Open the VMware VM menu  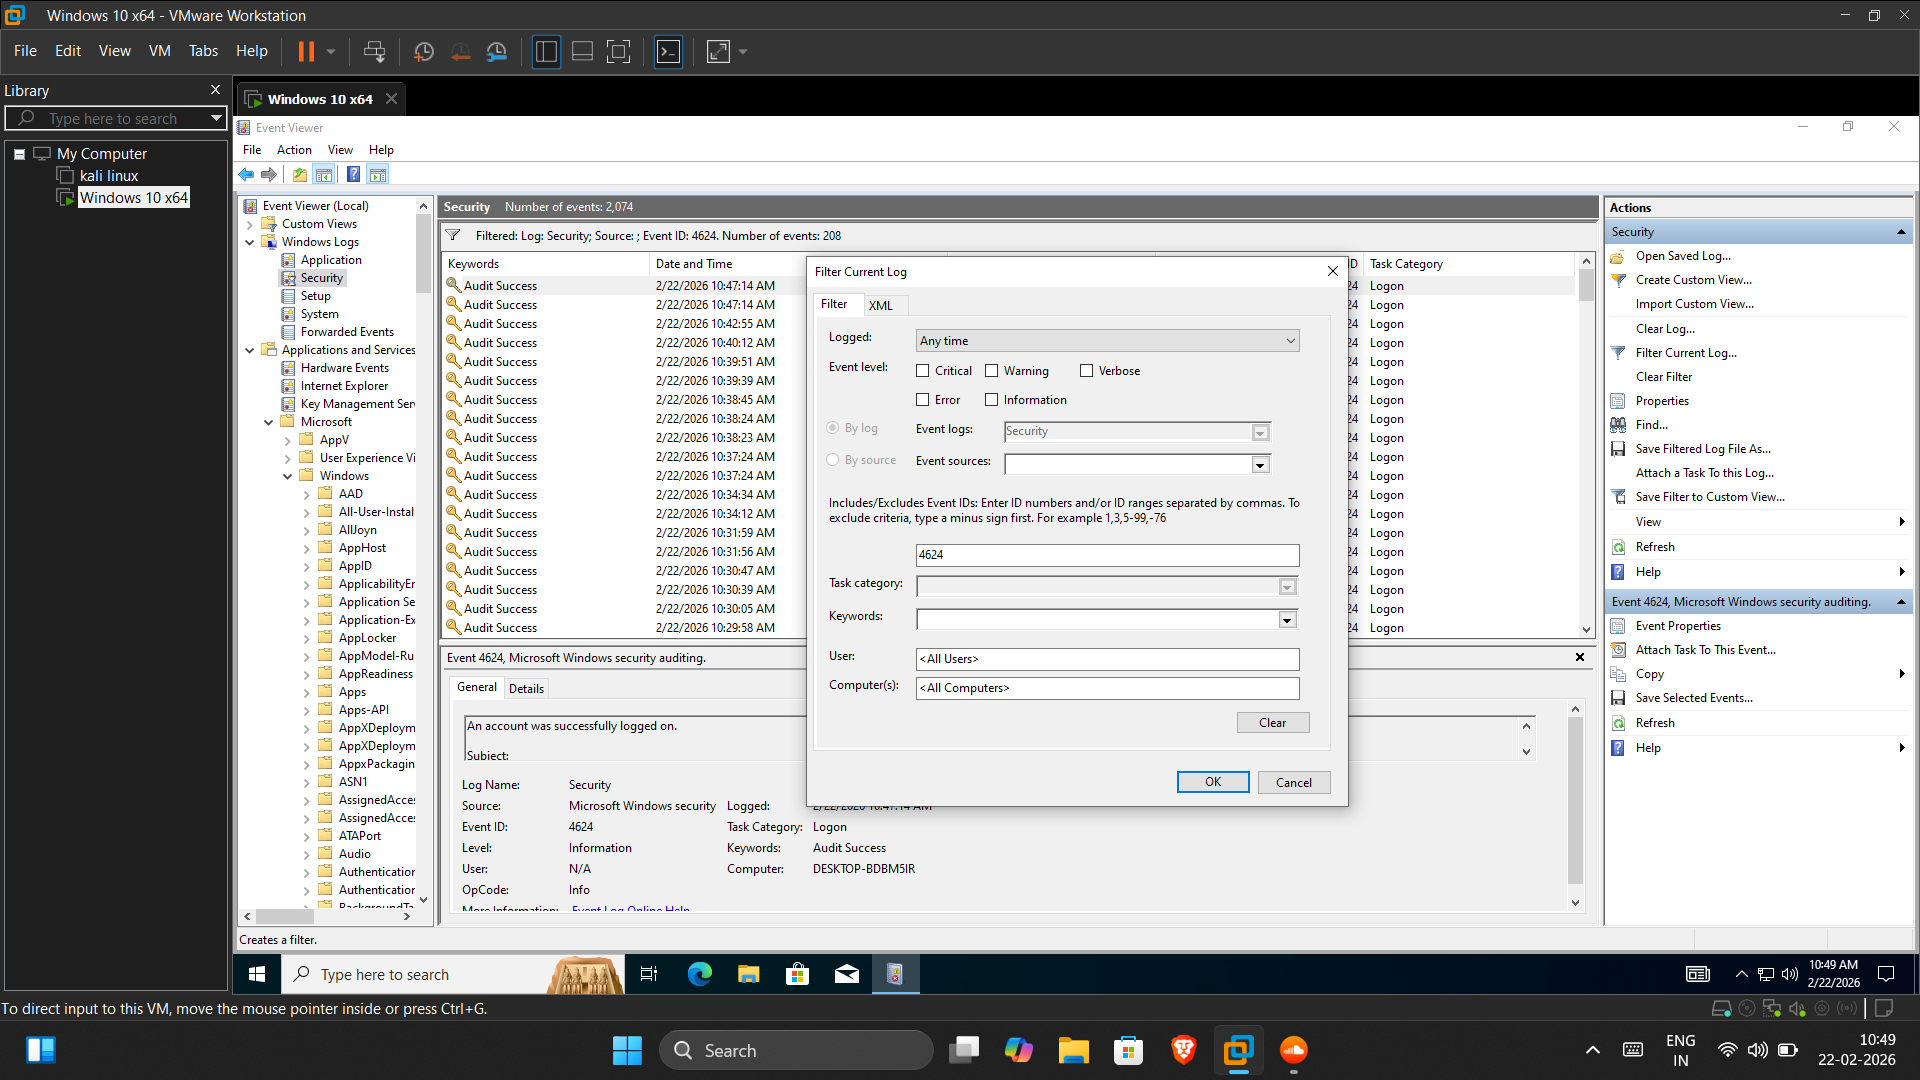[160, 51]
